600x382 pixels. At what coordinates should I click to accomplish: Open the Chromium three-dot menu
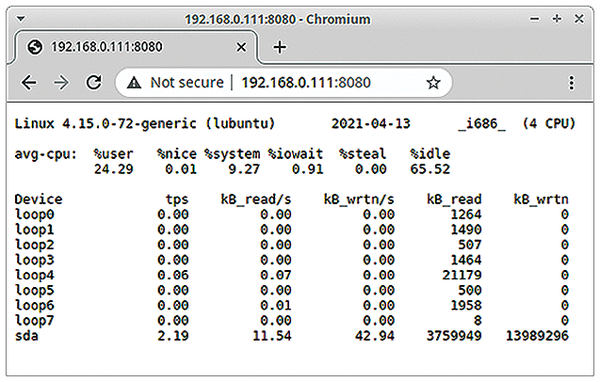click(x=571, y=83)
